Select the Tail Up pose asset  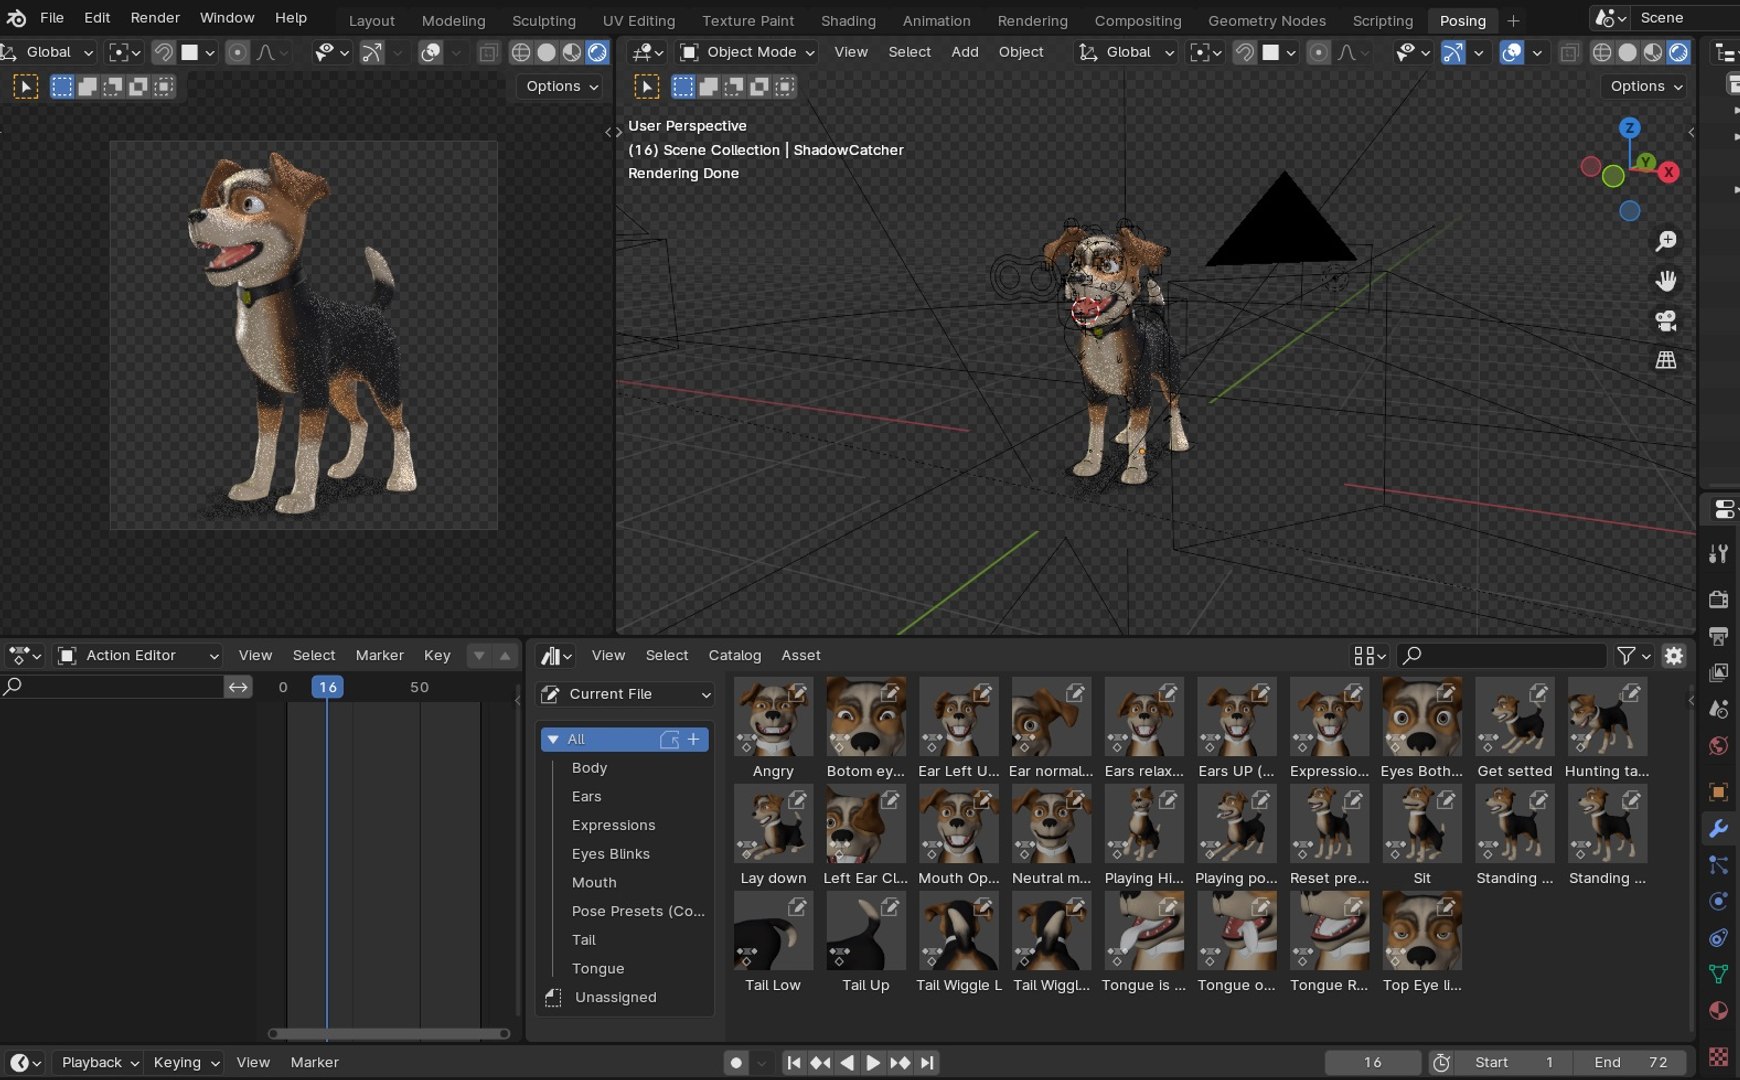coord(866,942)
